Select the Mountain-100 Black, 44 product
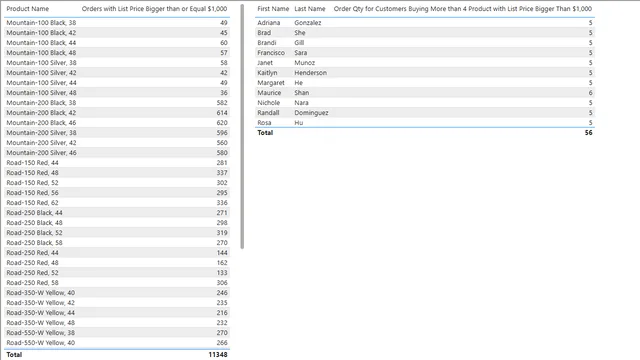 (41, 42)
